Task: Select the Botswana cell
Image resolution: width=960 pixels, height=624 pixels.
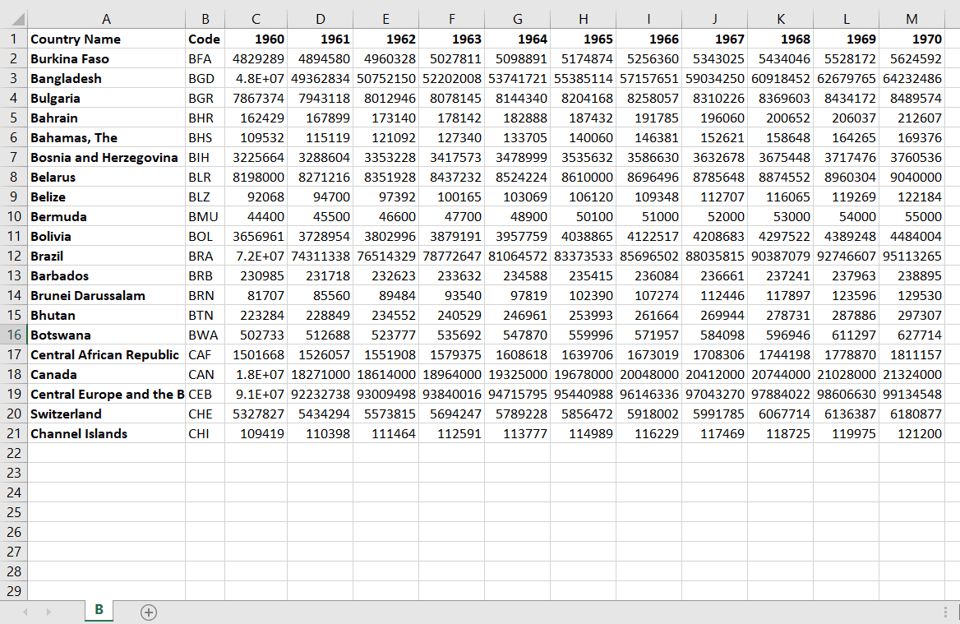Action: coord(107,335)
